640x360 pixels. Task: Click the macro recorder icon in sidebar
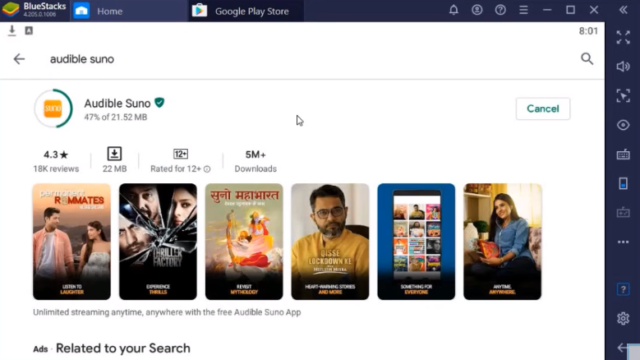pos(623,213)
